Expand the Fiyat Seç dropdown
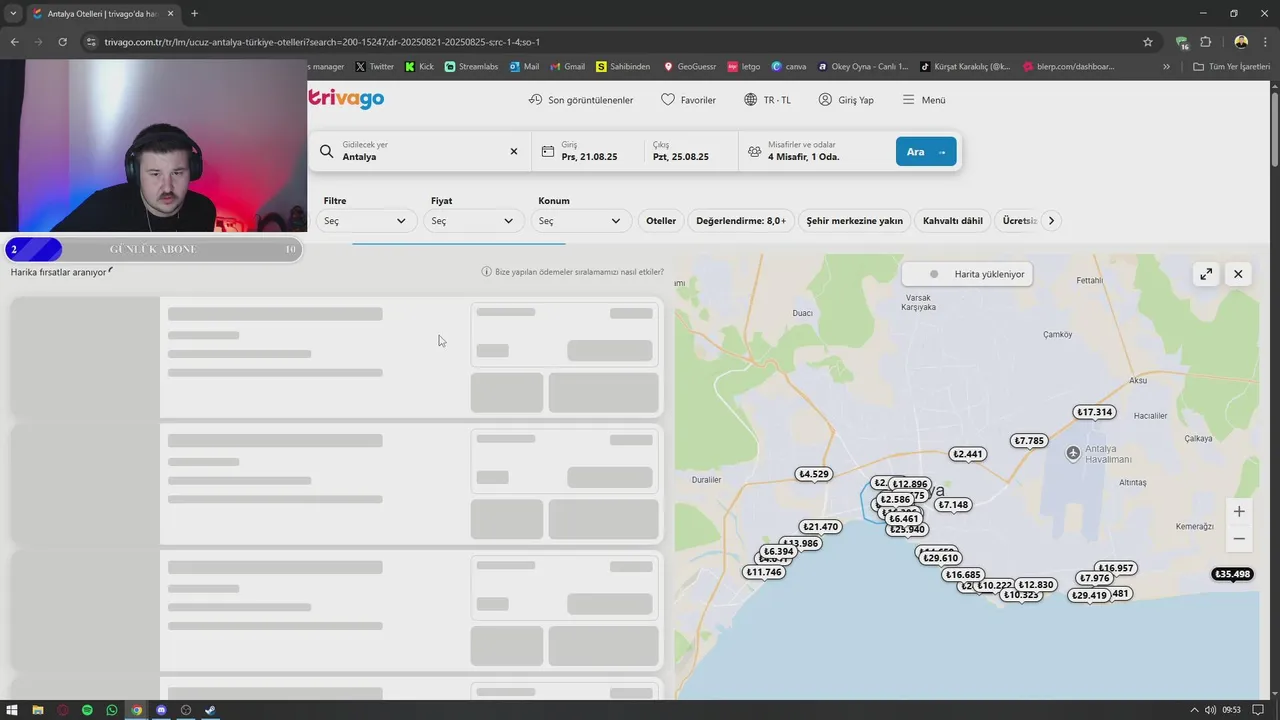Image resolution: width=1280 pixels, height=720 pixels. (473, 221)
